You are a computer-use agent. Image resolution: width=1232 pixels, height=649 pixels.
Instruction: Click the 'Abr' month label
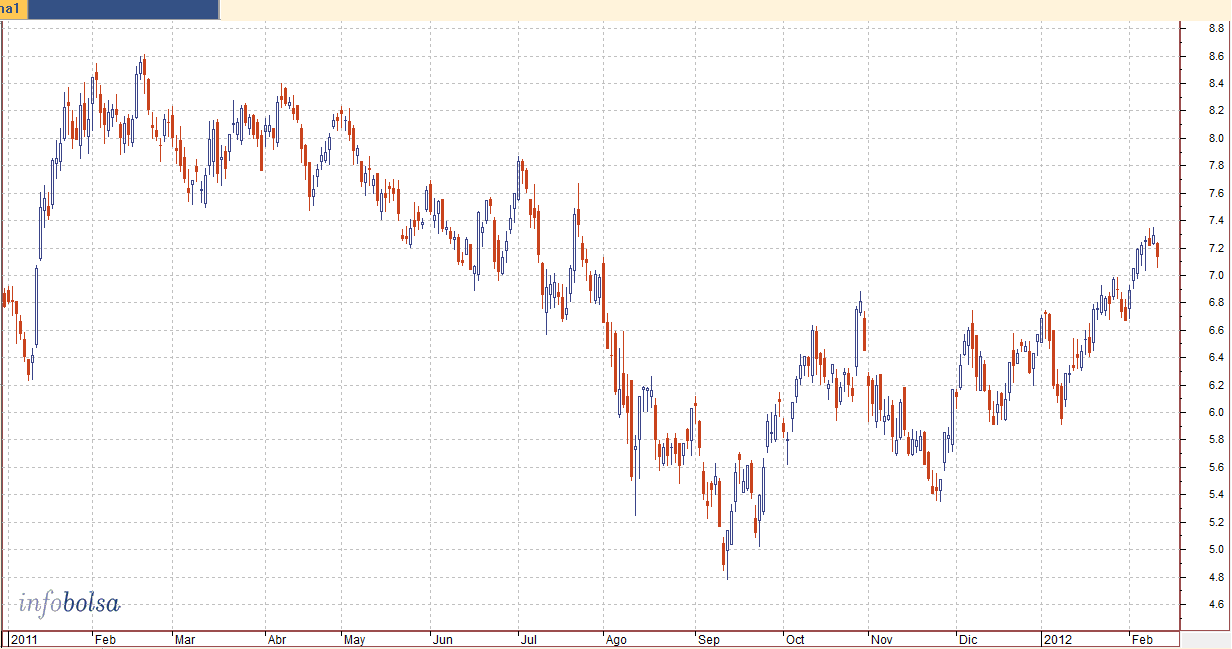point(277,638)
